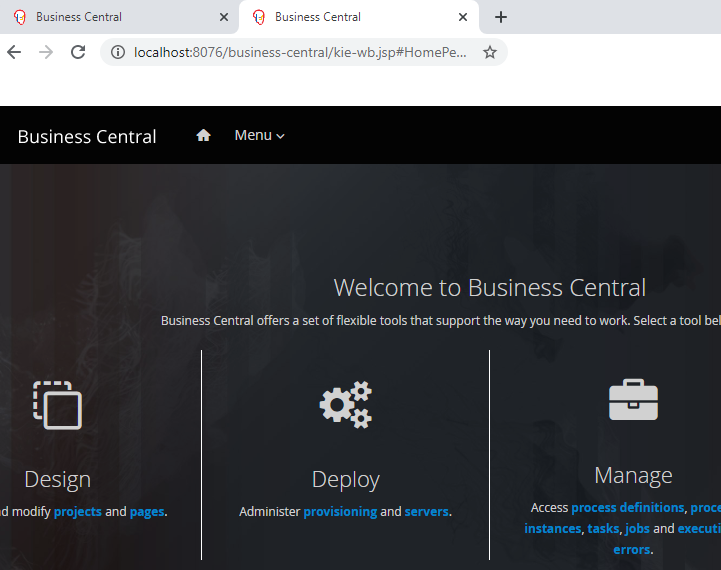The width and height of the screenshot is (721, 570).
Task: Open the Manage heading
Action: [x=633, y=475]
